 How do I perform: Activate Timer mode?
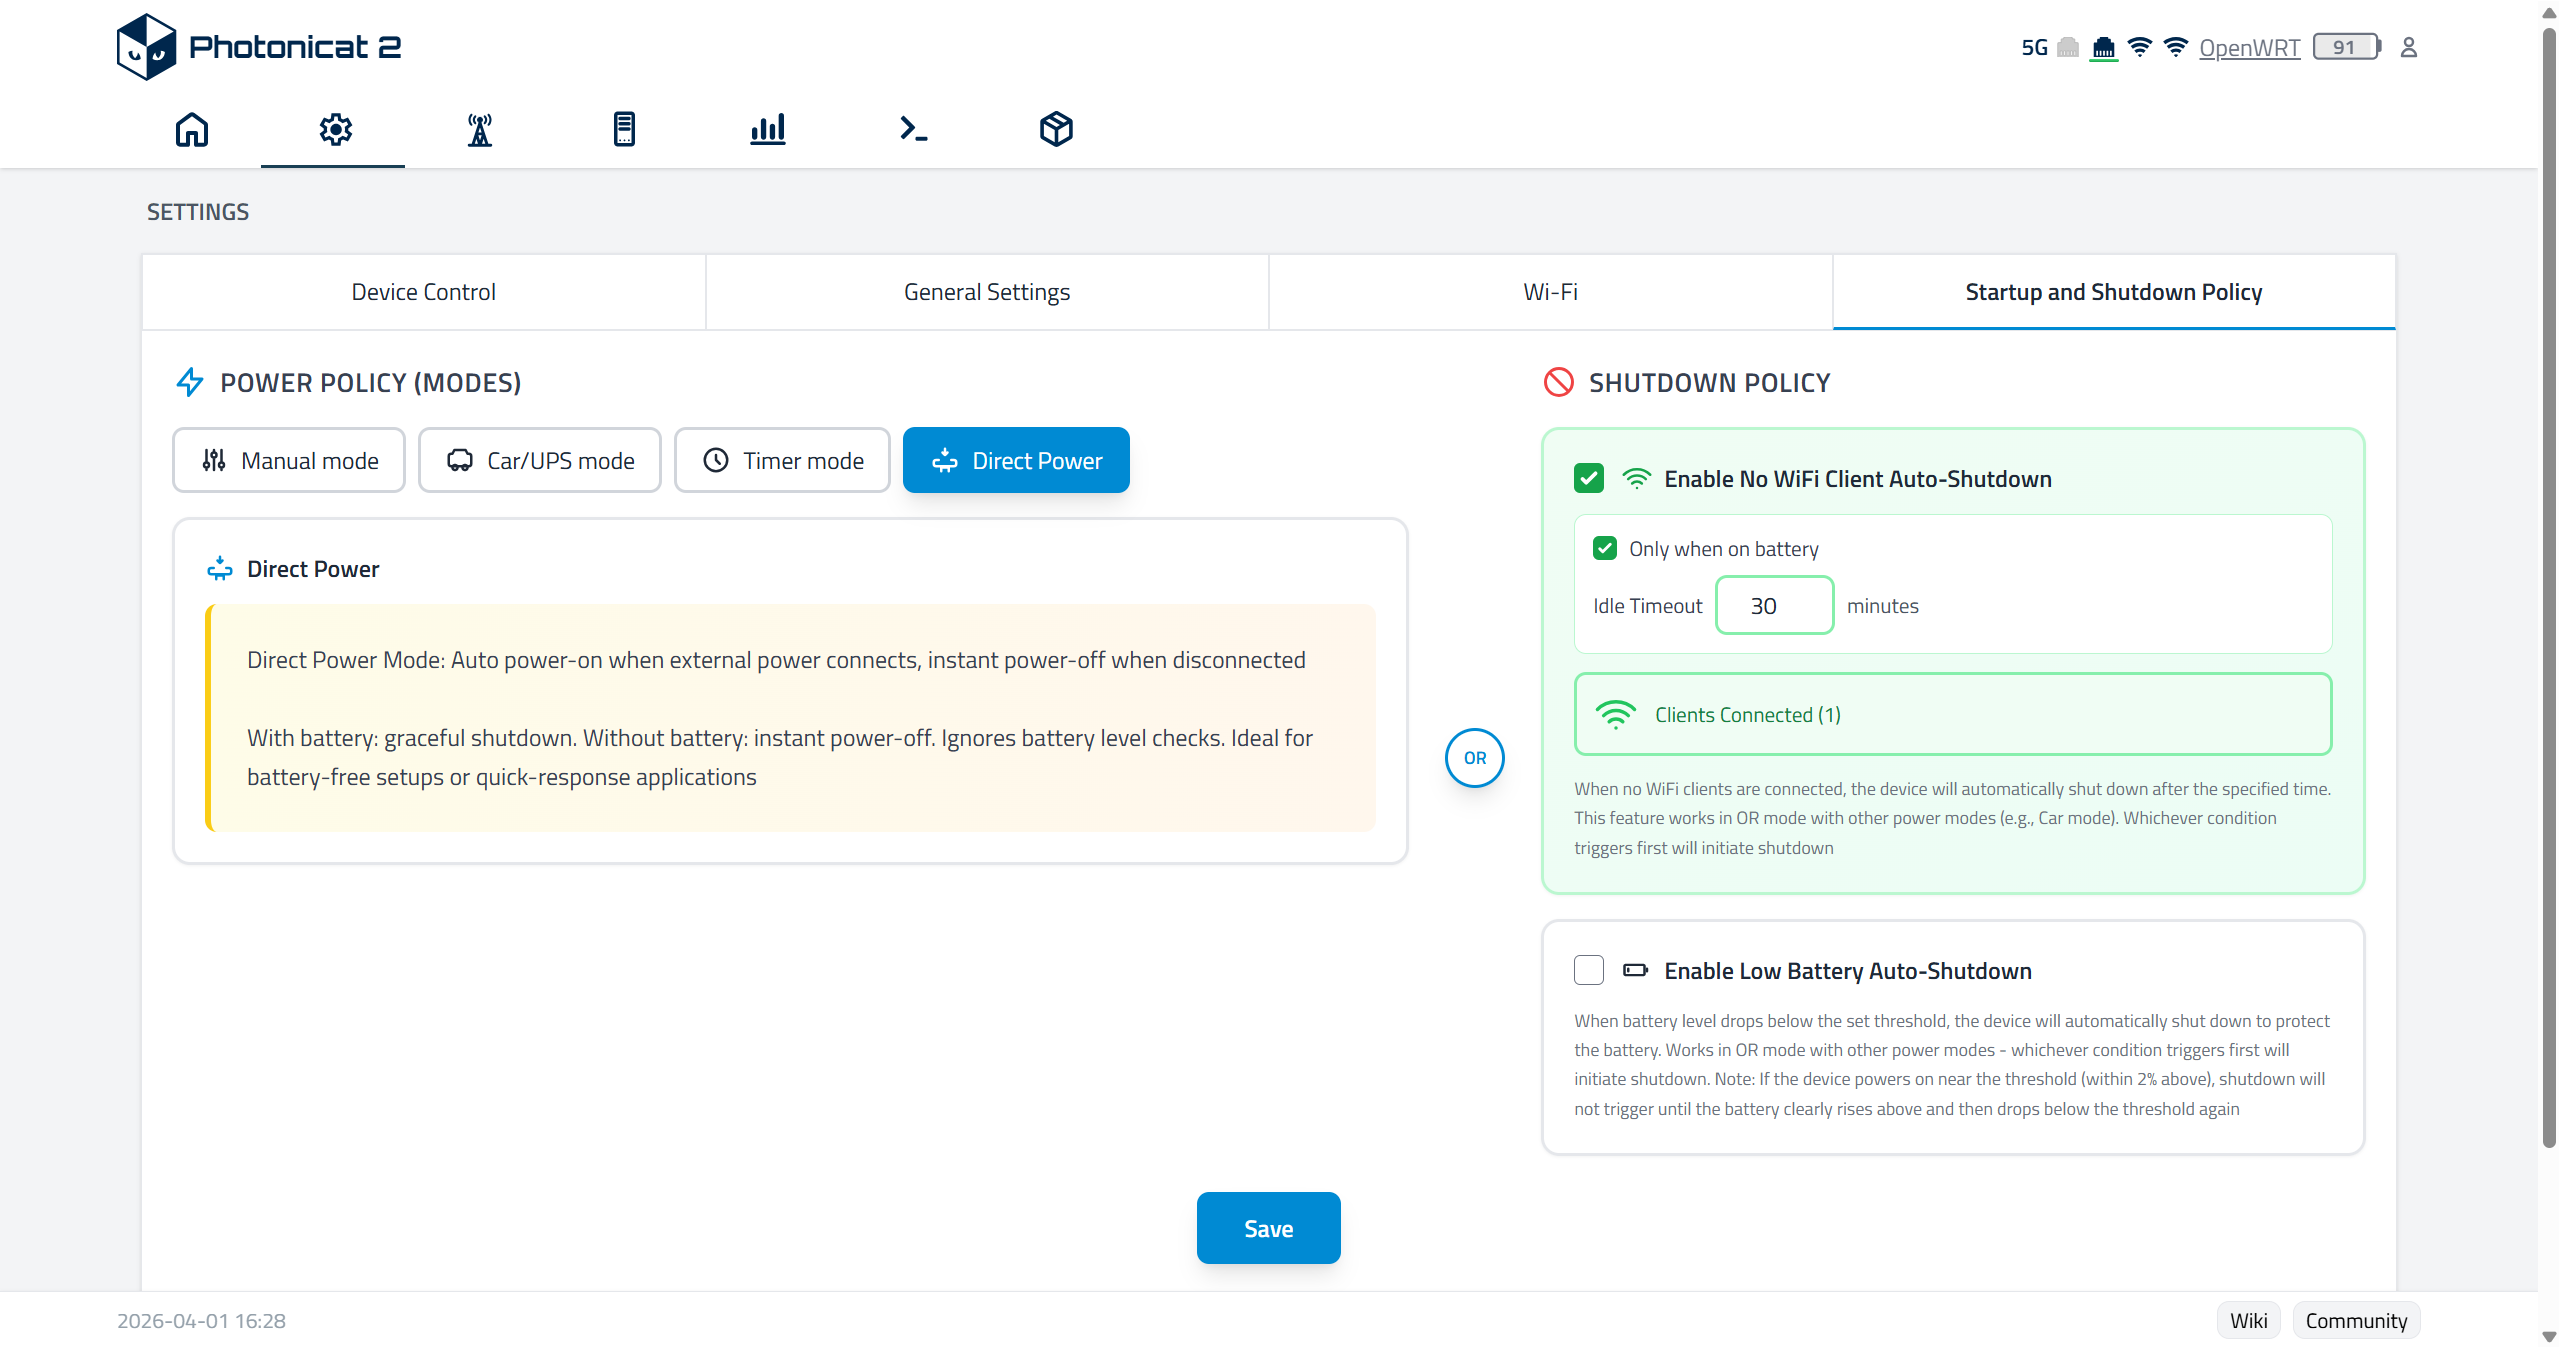(x=781, y=460)
